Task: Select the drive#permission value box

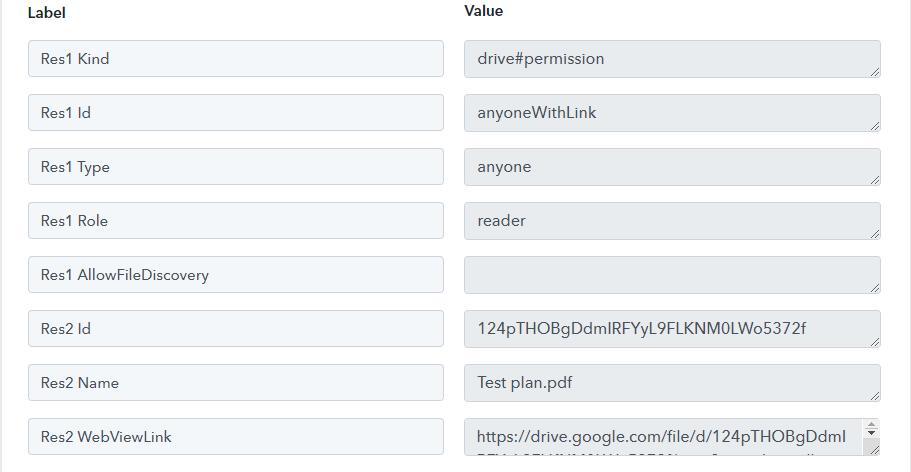Action: coord(672,59)
